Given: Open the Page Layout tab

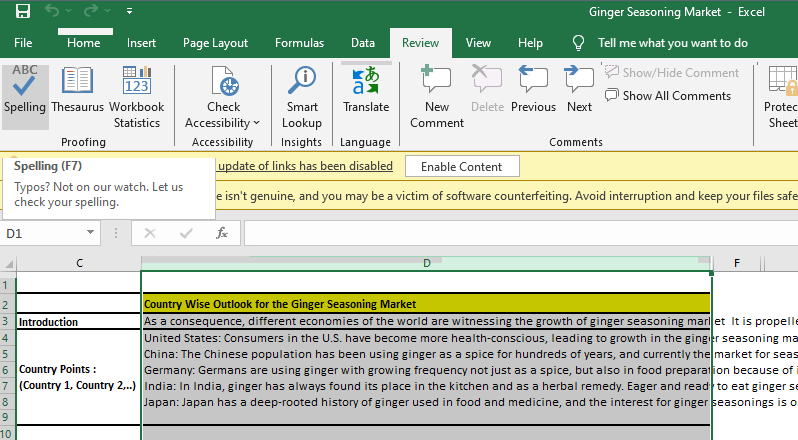Looking at the screenshot, I should pyautogui.click(x=215, y=43).
